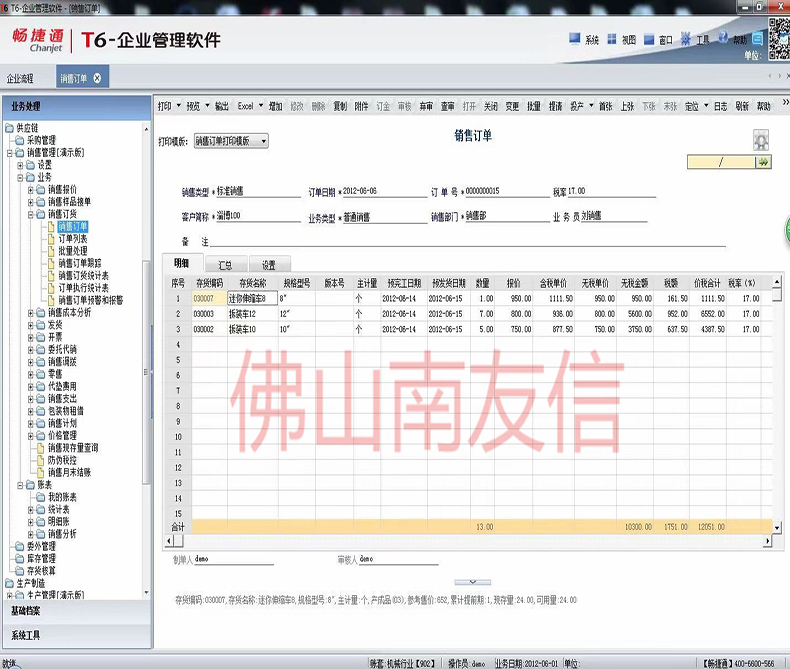Click 提请 in toolbar

pos(555,106)
